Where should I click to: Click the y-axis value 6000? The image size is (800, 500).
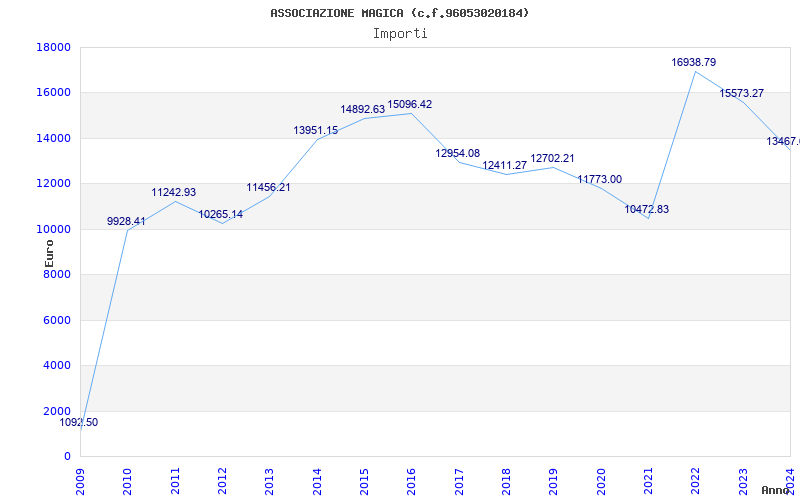[x=56, y=320]
